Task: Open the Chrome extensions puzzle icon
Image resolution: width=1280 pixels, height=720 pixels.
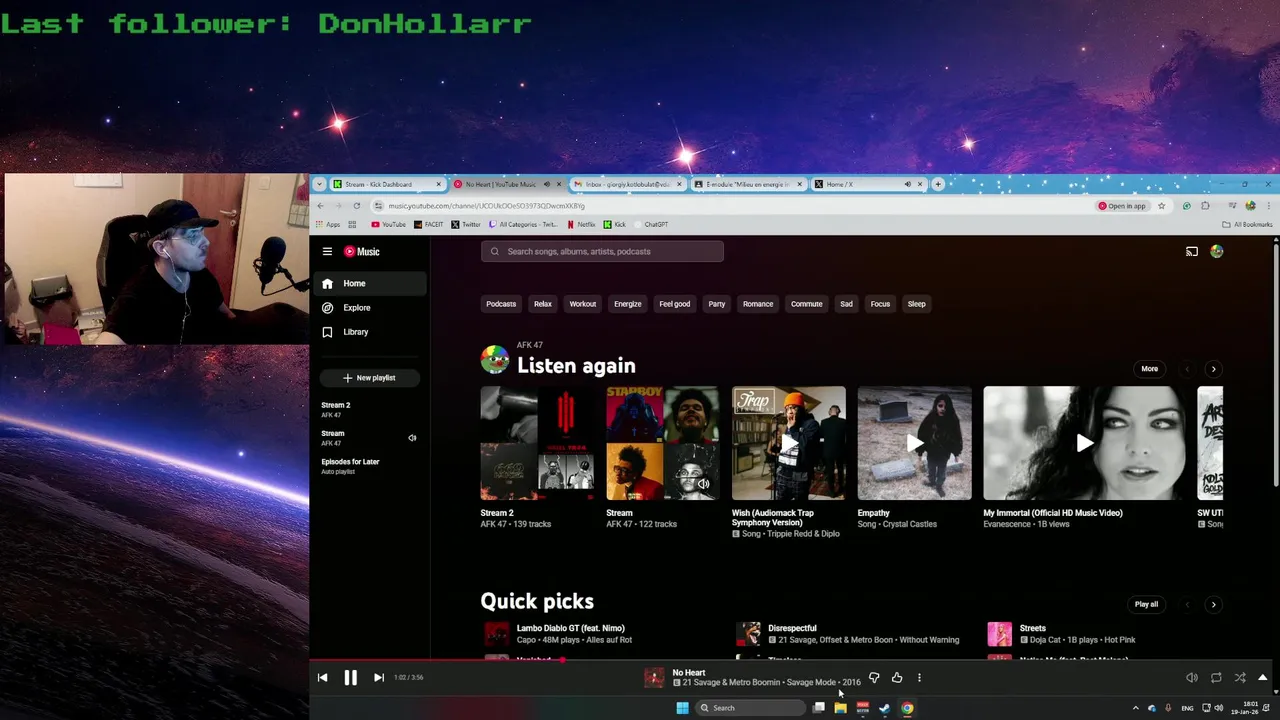Action: pos(1206,206)
